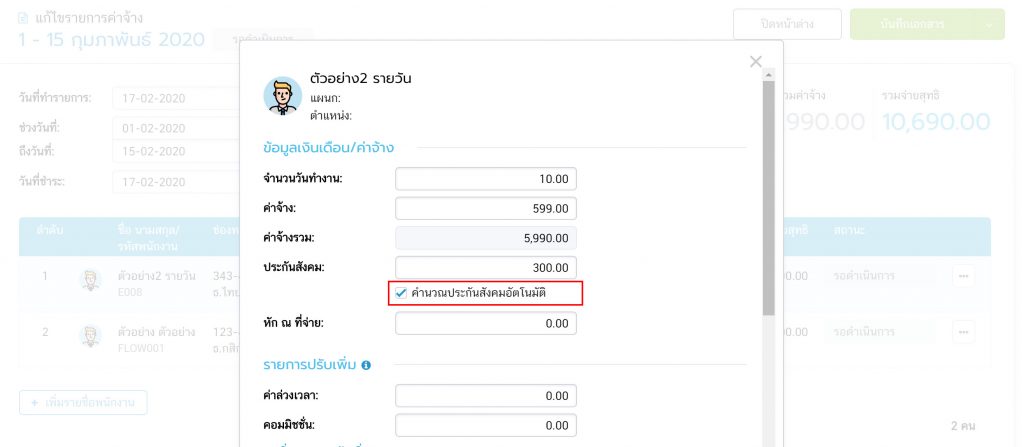Open the more options menu for row 1
Screen dimensions: 1024x447
(963, 276)
